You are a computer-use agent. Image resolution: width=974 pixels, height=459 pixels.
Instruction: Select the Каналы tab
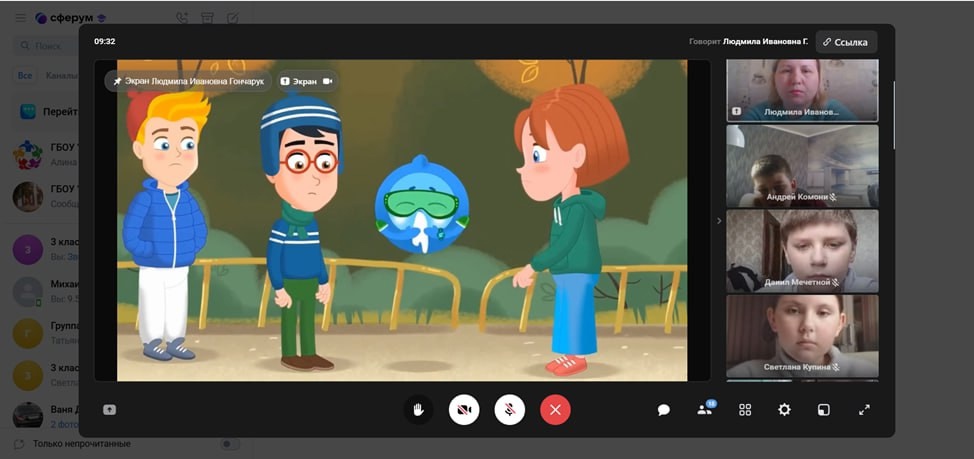tap(61, 76)
